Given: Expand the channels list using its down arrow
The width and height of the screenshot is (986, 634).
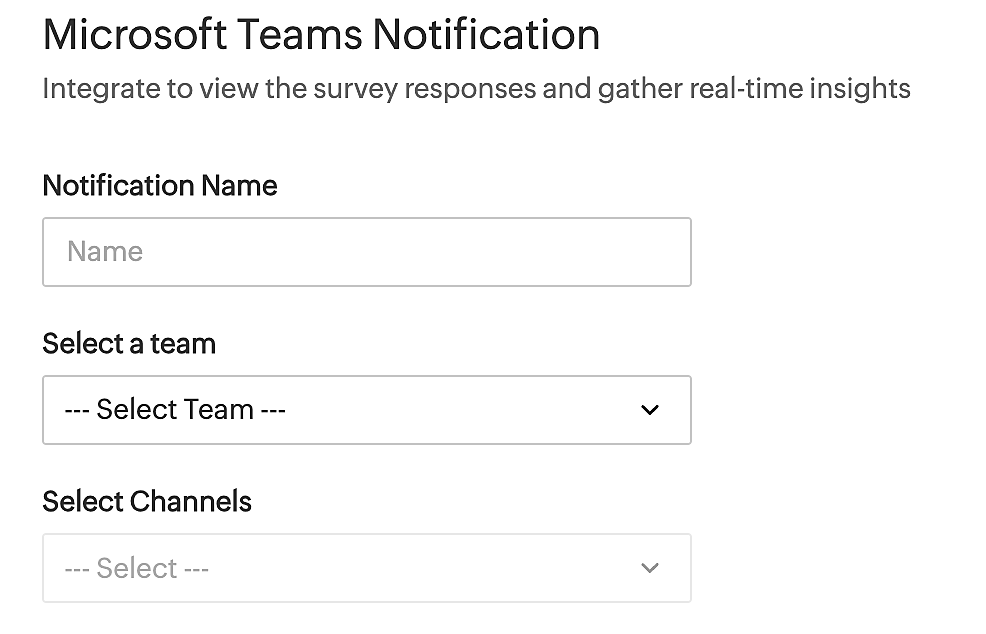Looking at the screenshot, I should pyautogui.click(x=650, y=568).
